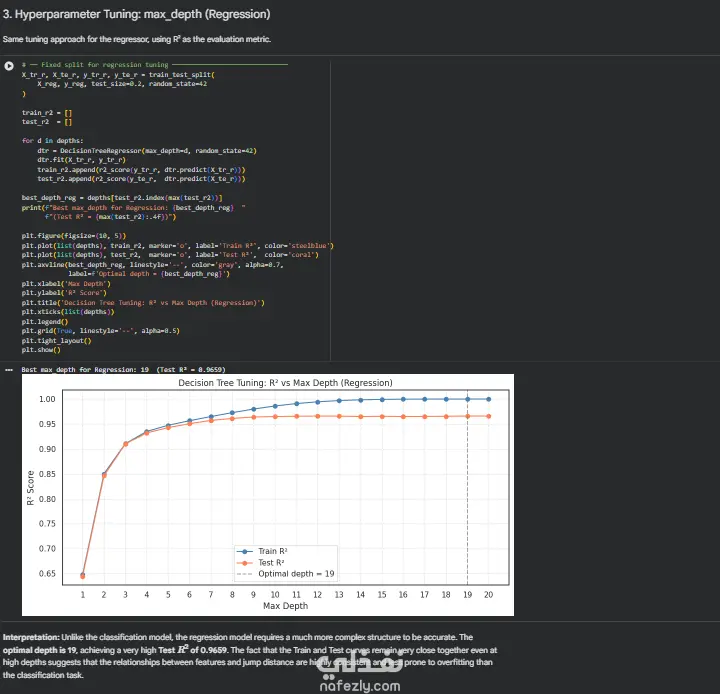
Task: Open the output cell options ellipsis
Action: point(9,369)
